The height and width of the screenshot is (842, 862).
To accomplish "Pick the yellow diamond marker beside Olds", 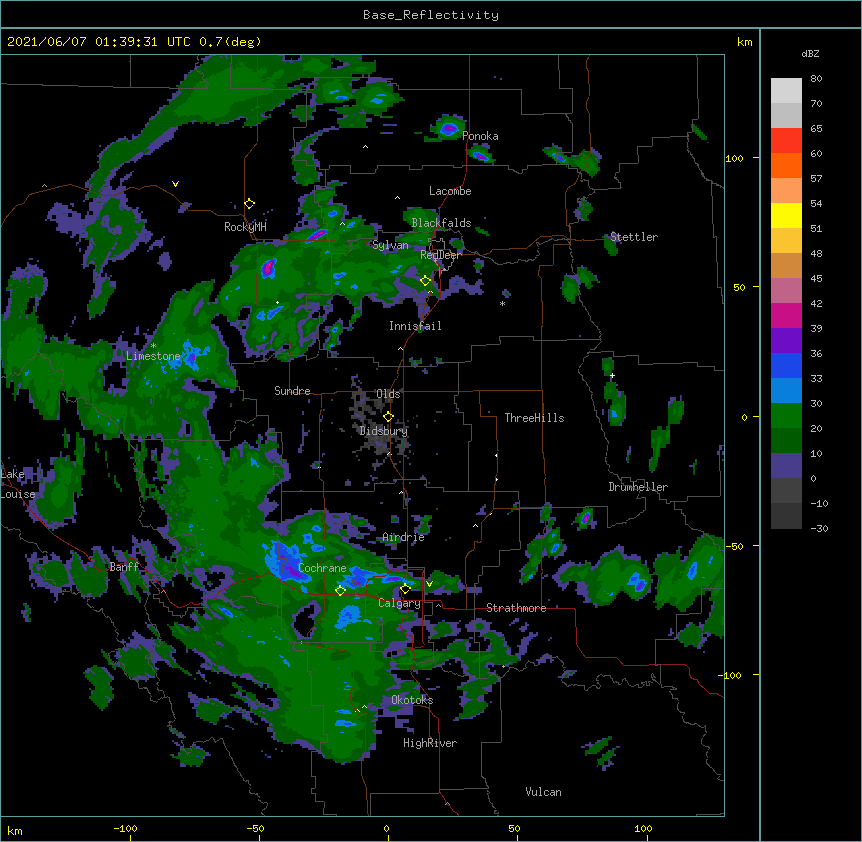I will (x=388, y=416).
